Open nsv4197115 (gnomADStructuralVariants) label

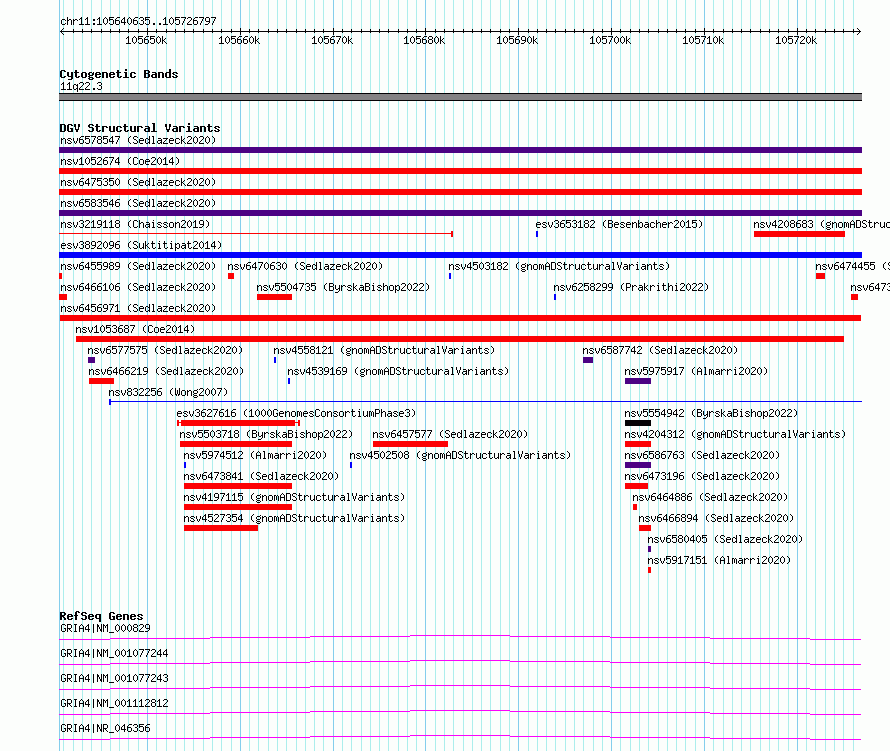[x=294, y=497]
